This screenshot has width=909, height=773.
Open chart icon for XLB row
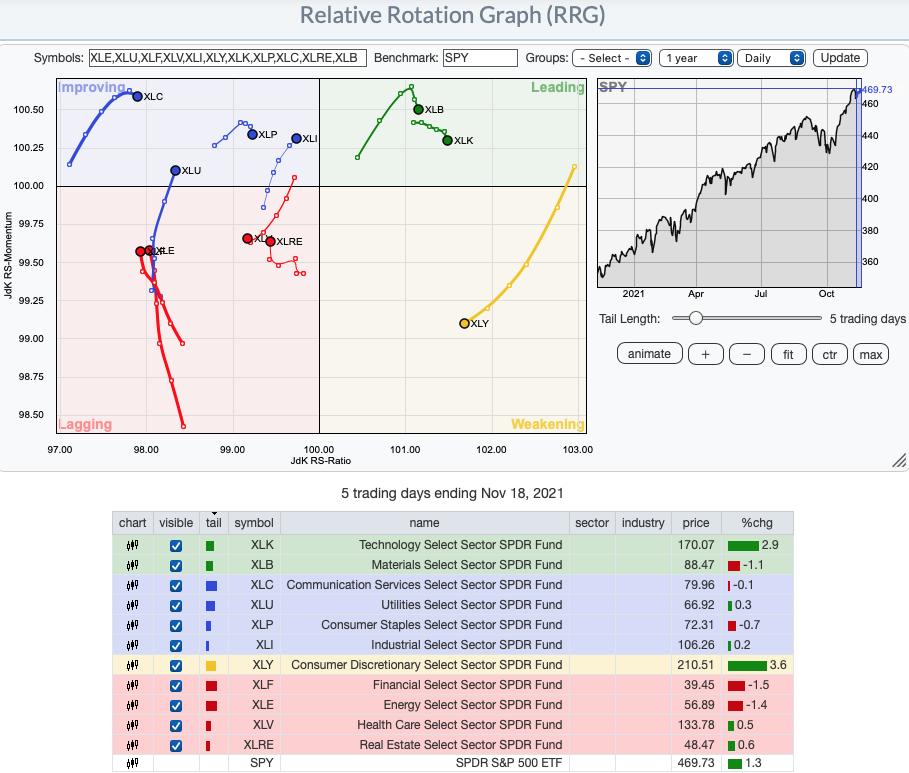click(132, 565)
